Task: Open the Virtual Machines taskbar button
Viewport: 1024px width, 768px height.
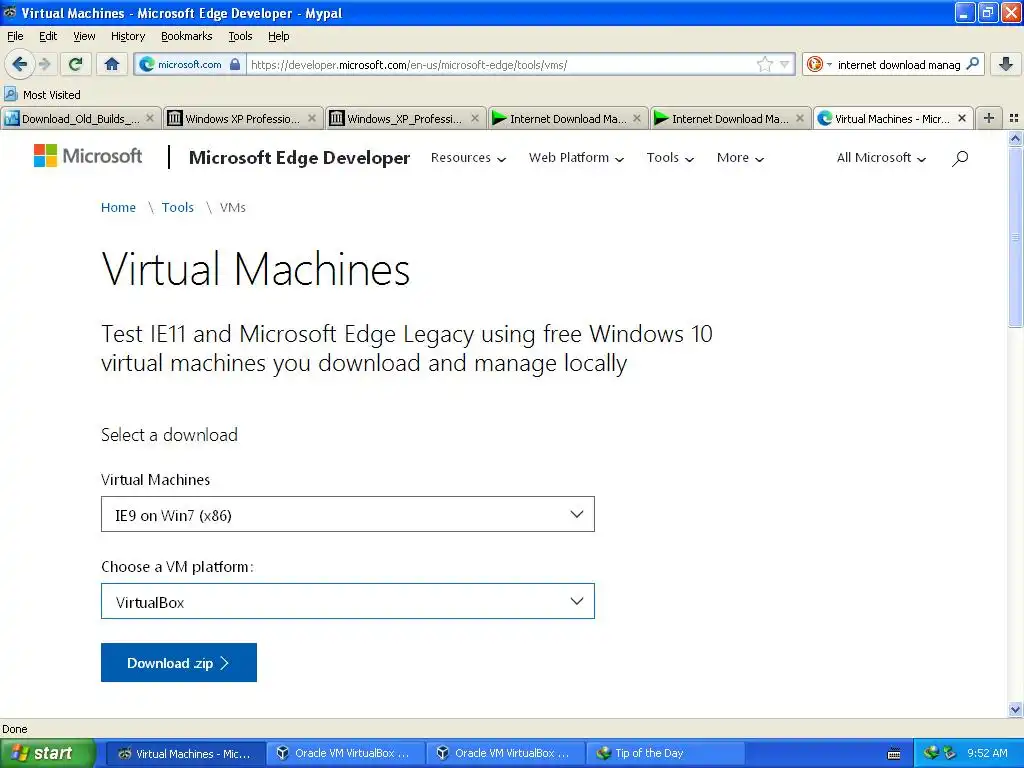Action: (185, 753)
